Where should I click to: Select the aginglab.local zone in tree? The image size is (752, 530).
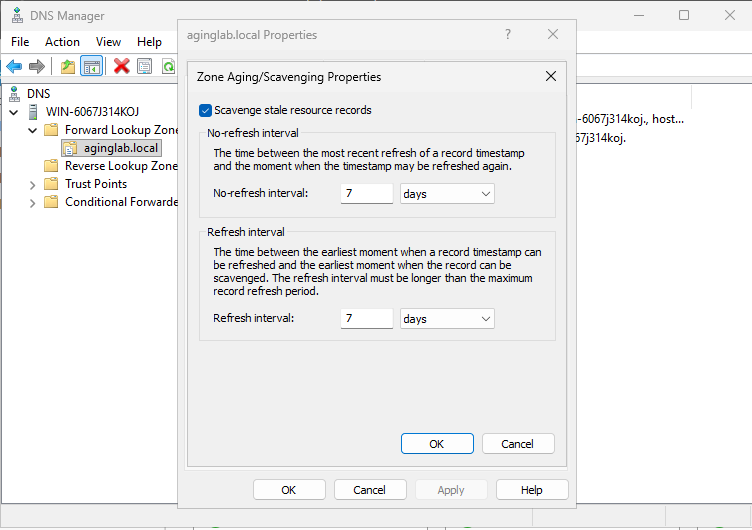click(x=111, y=148)
